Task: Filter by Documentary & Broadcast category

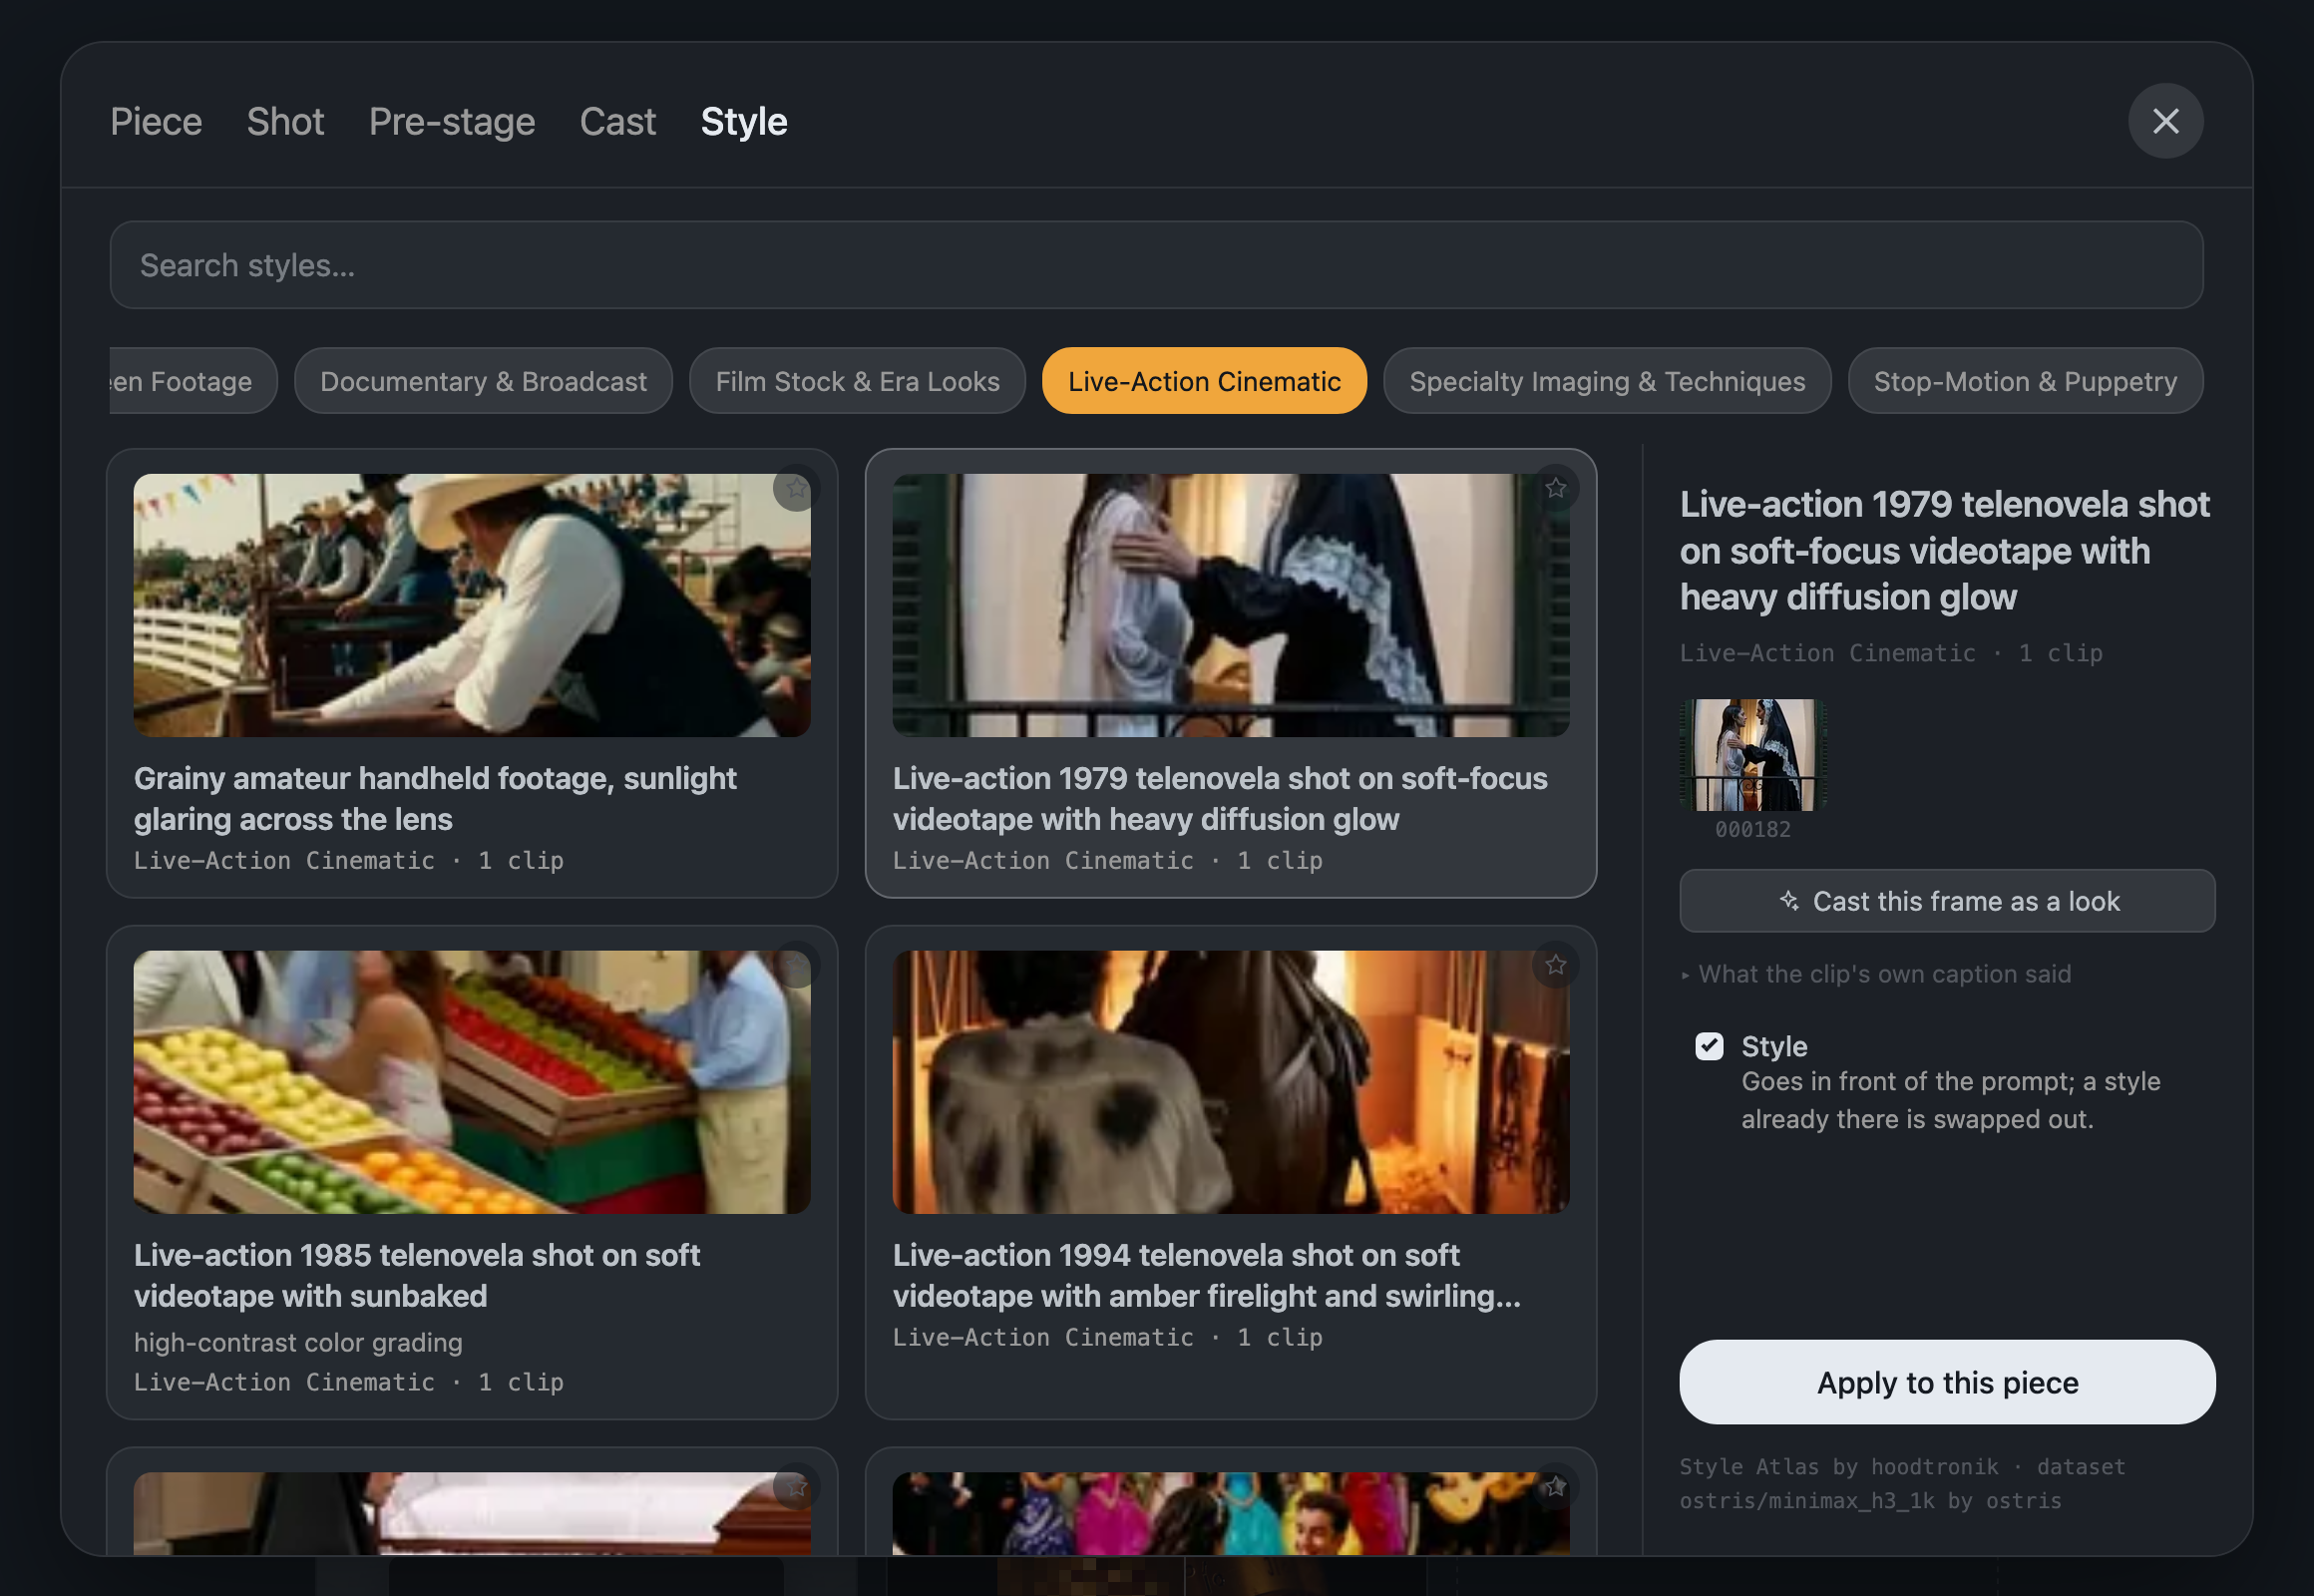Action: coord(483,381)
